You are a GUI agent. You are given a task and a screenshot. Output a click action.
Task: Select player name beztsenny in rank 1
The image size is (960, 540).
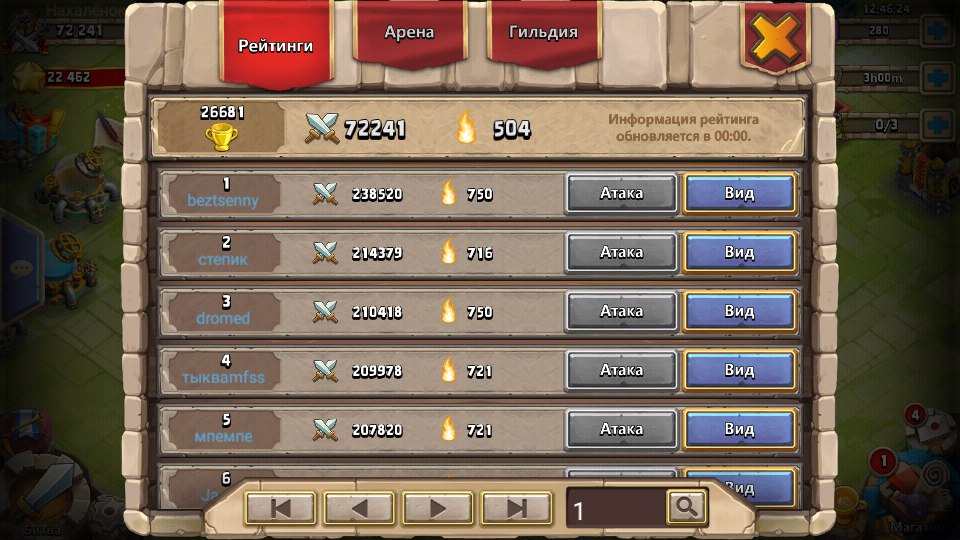tap(223, 201)
